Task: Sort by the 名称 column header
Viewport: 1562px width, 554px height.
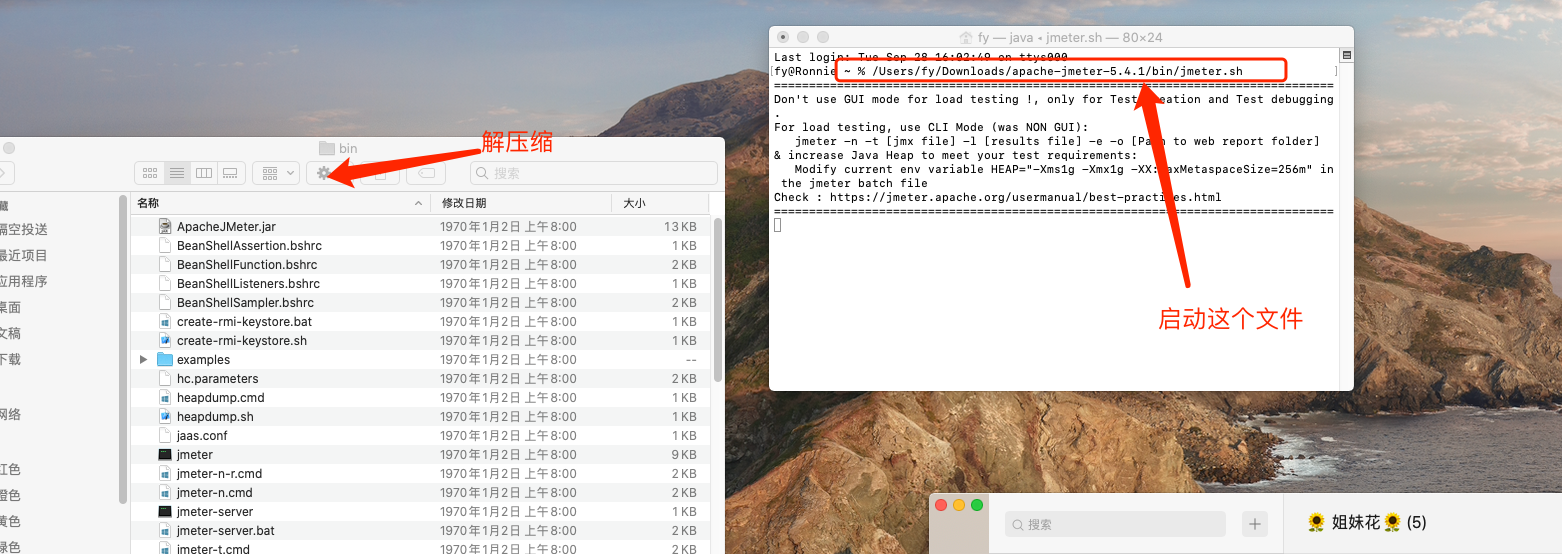Action: click(148, 203)
